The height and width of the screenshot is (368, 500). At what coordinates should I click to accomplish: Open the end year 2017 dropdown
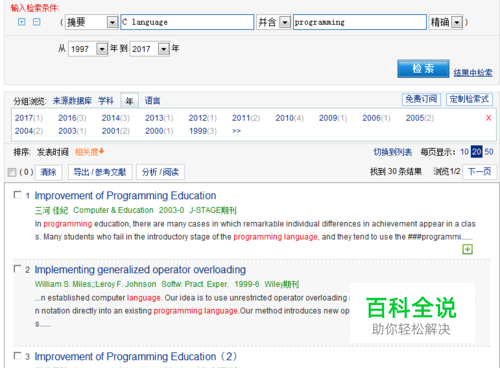point(163,49)
